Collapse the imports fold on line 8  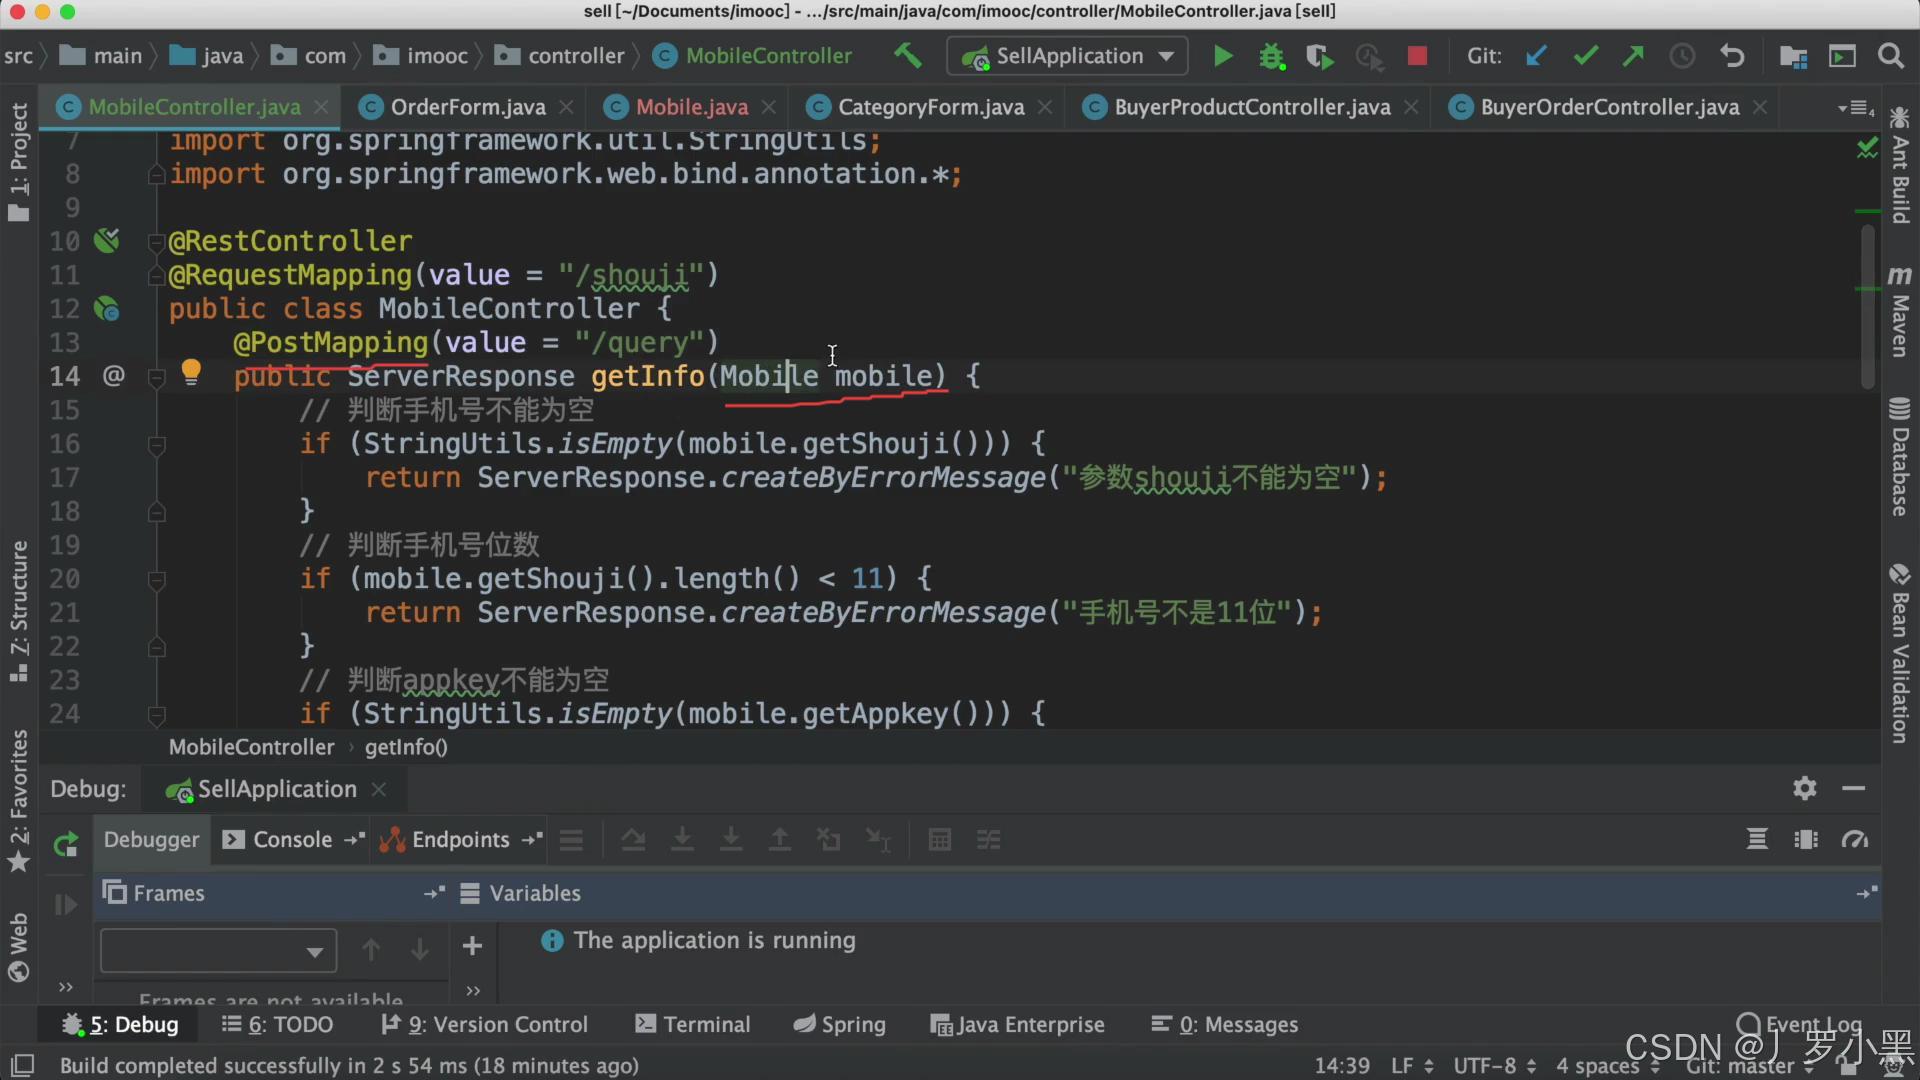156,175
